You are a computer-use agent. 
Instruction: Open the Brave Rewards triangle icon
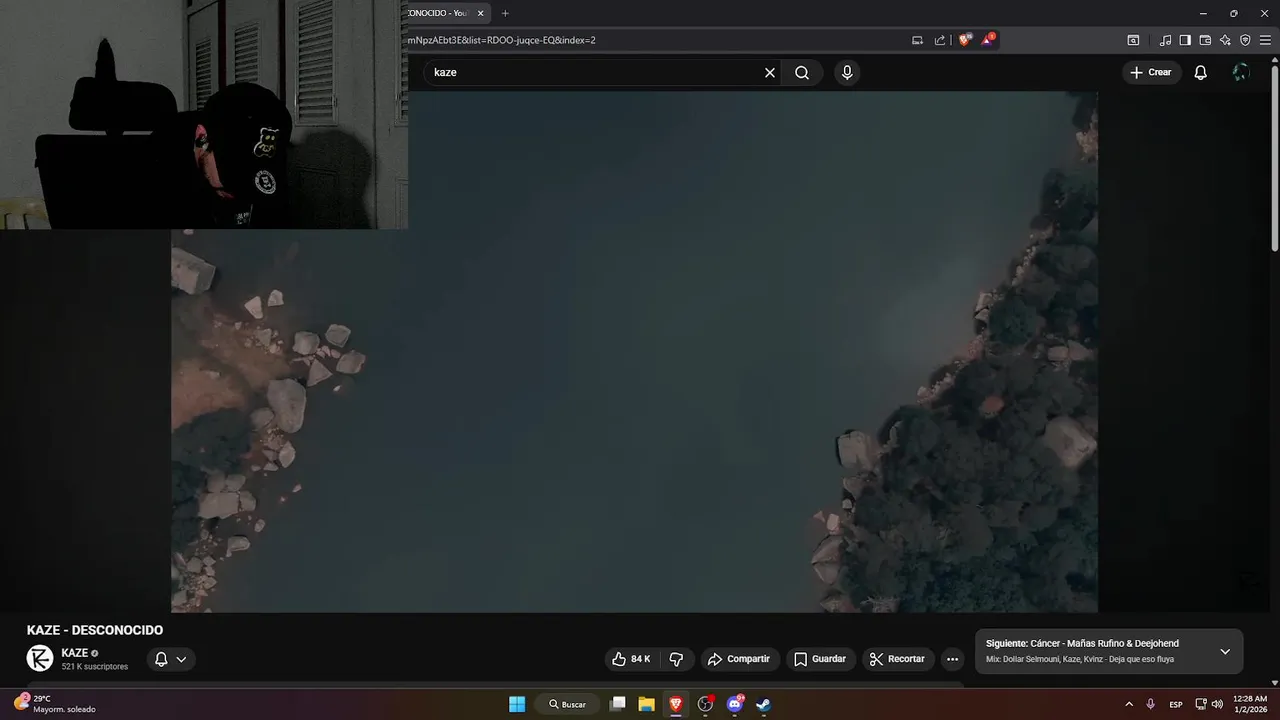click(x=988, y=40)
